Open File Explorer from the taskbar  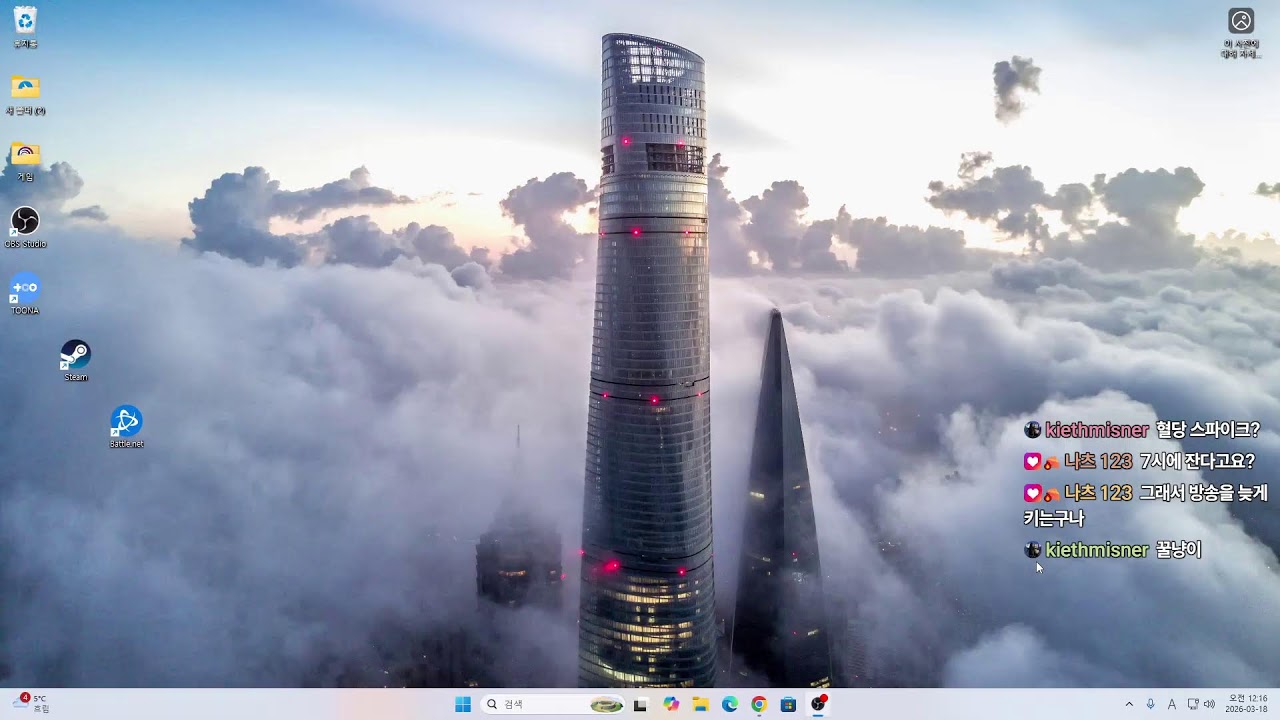[x=701, y=704]
